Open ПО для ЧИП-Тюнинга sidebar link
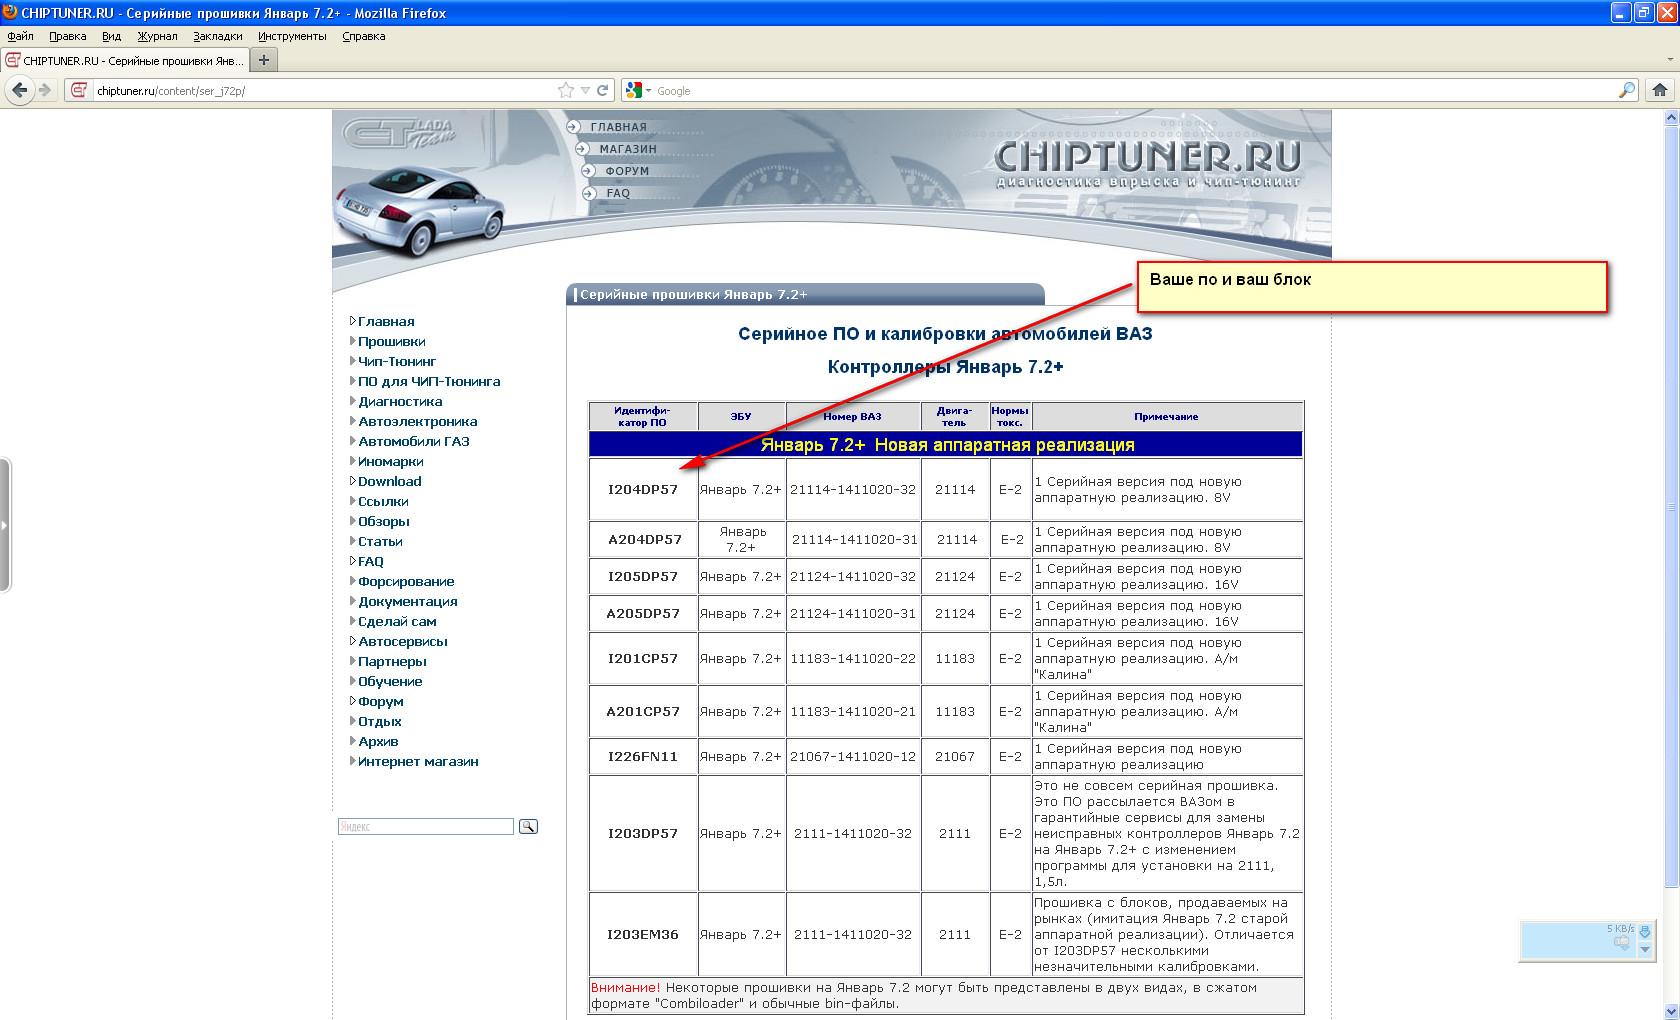Image resolution: width=1680 pixels, height=1020 pixels. click(429, 381)
